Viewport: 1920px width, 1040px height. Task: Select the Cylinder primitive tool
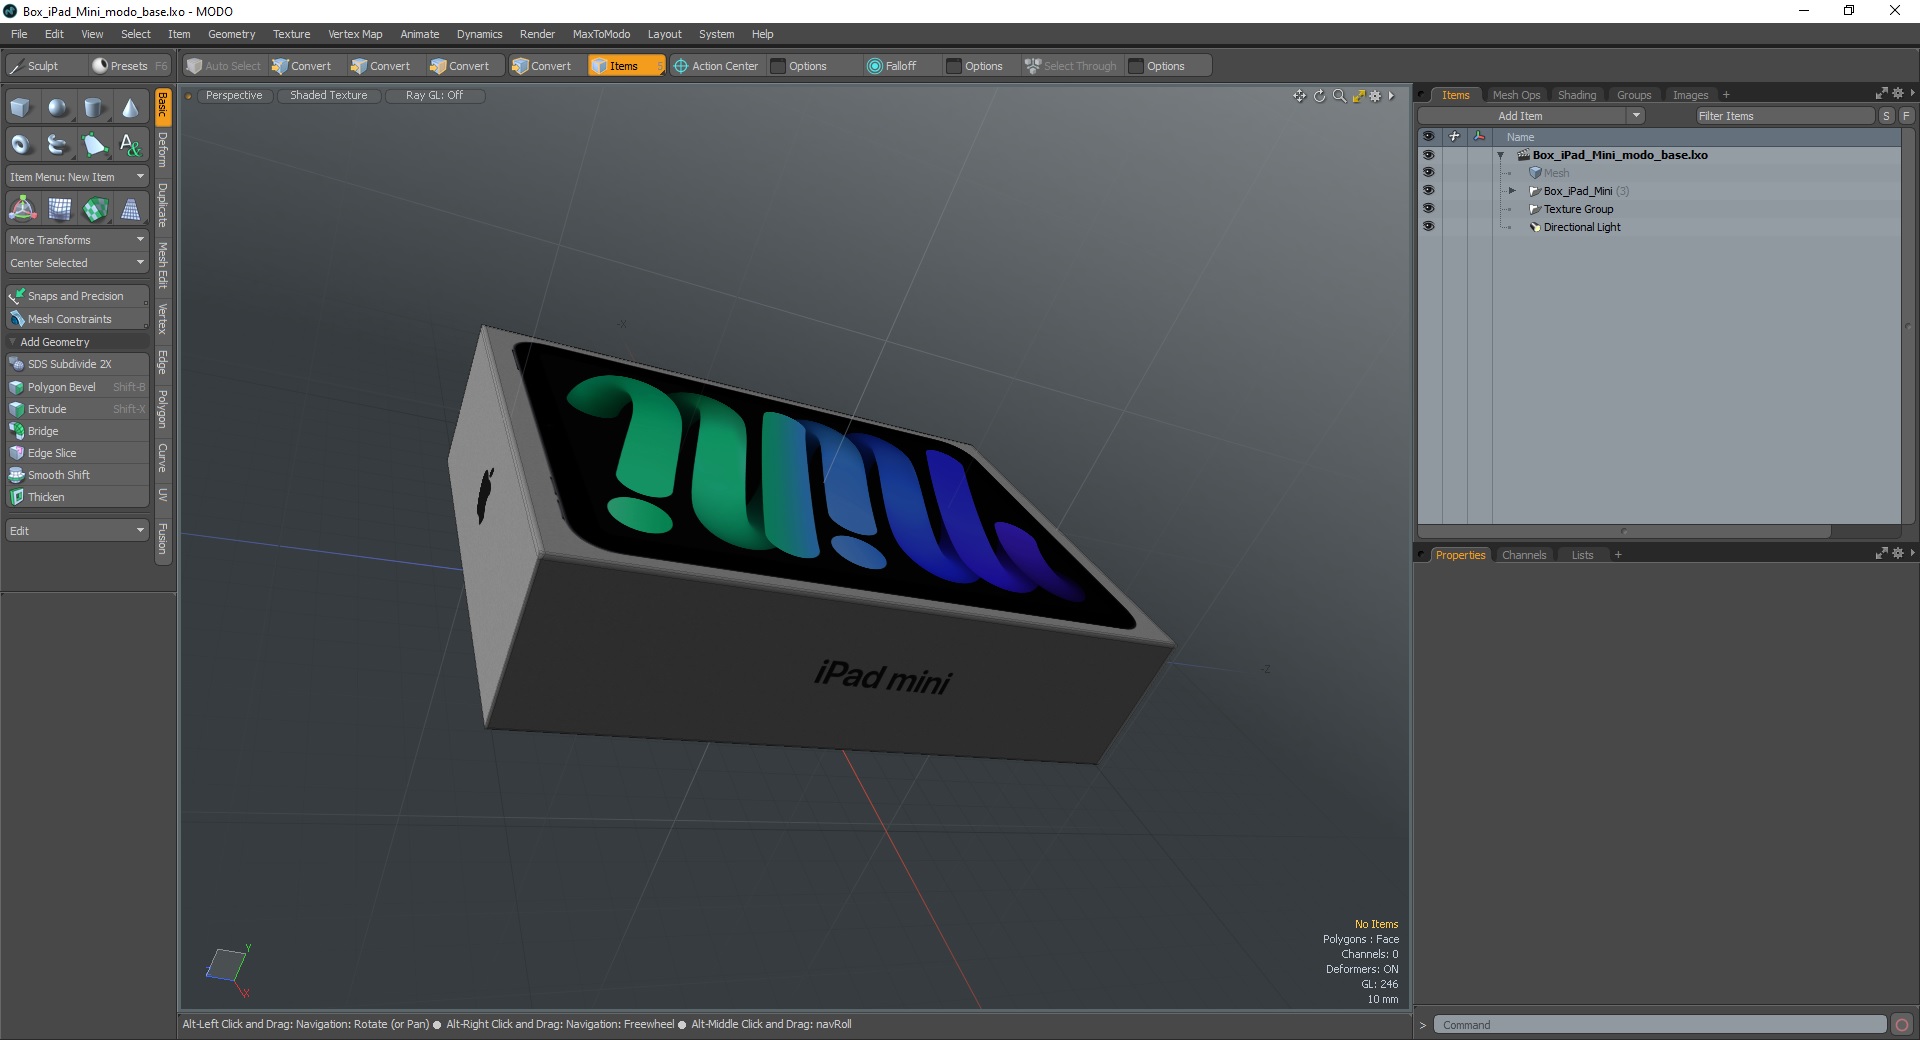pos(94,107)
